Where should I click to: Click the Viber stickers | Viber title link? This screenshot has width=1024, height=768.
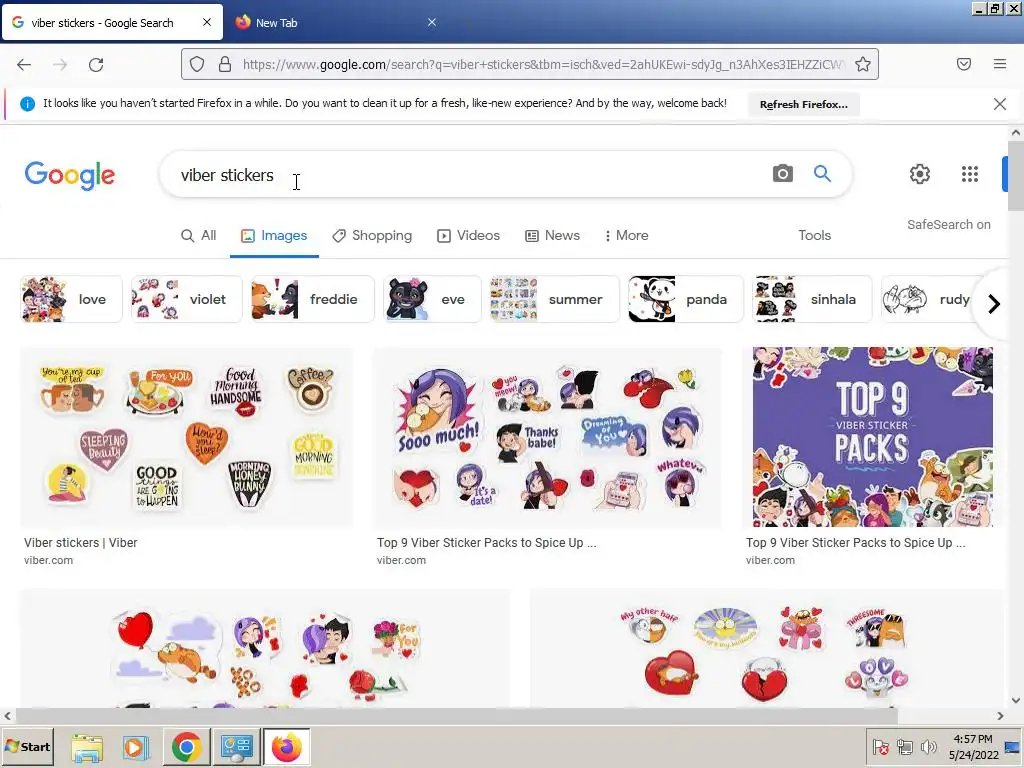point(81,543)
